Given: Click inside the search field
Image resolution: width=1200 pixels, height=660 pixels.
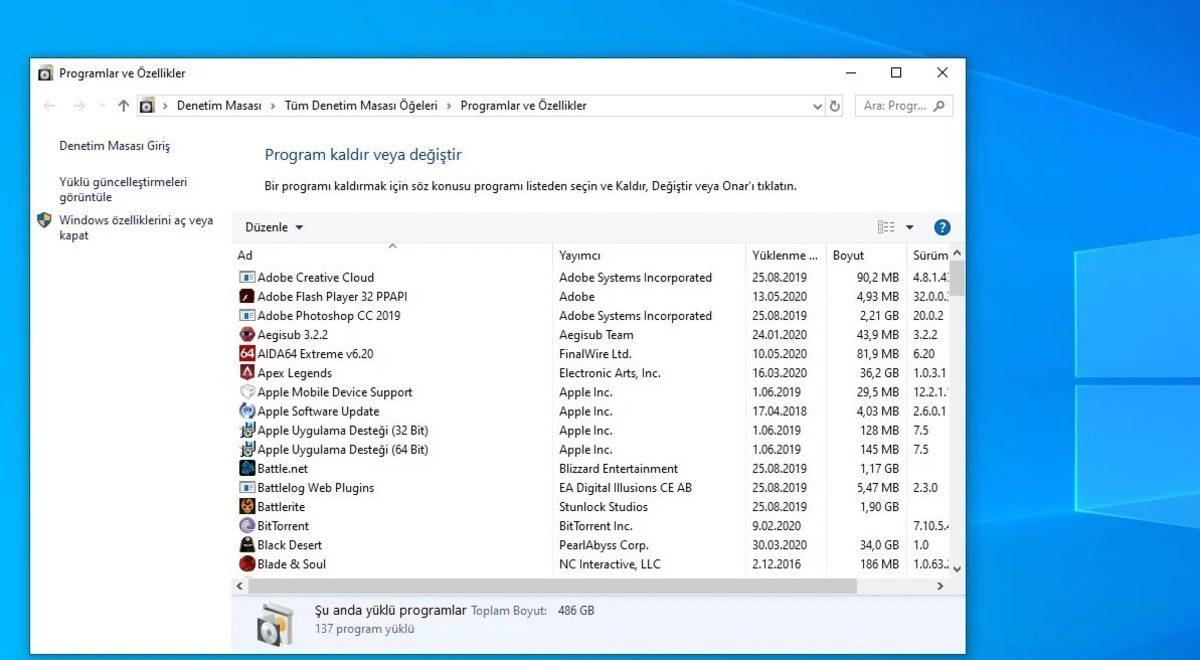Looking at the screenshot, I should [898, 105].
